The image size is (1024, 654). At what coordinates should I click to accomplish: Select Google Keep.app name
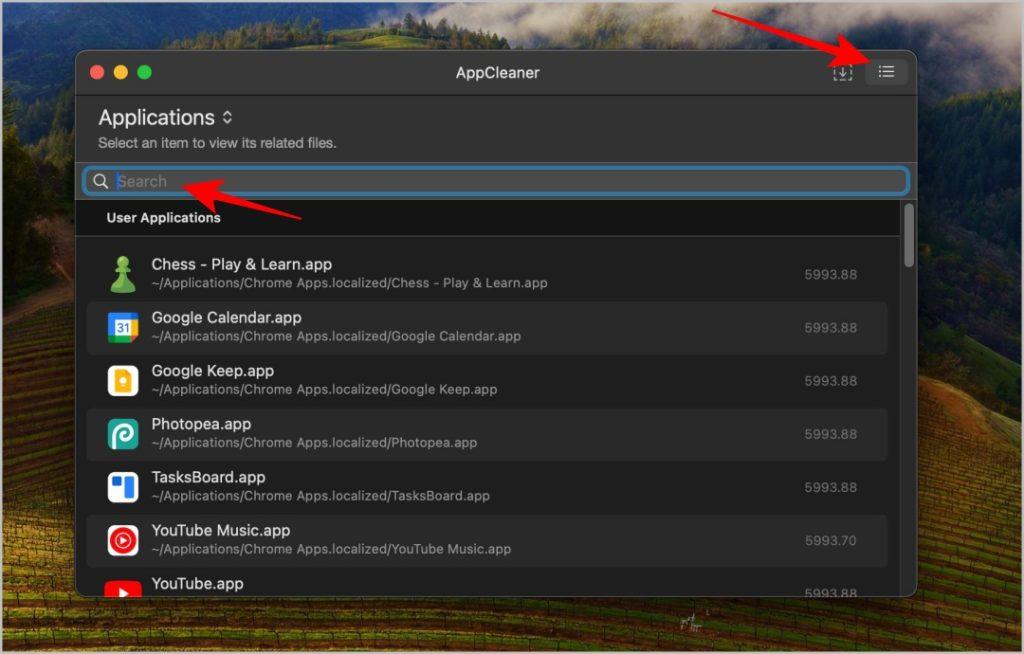pyautogui.click(x=213, y=370)
